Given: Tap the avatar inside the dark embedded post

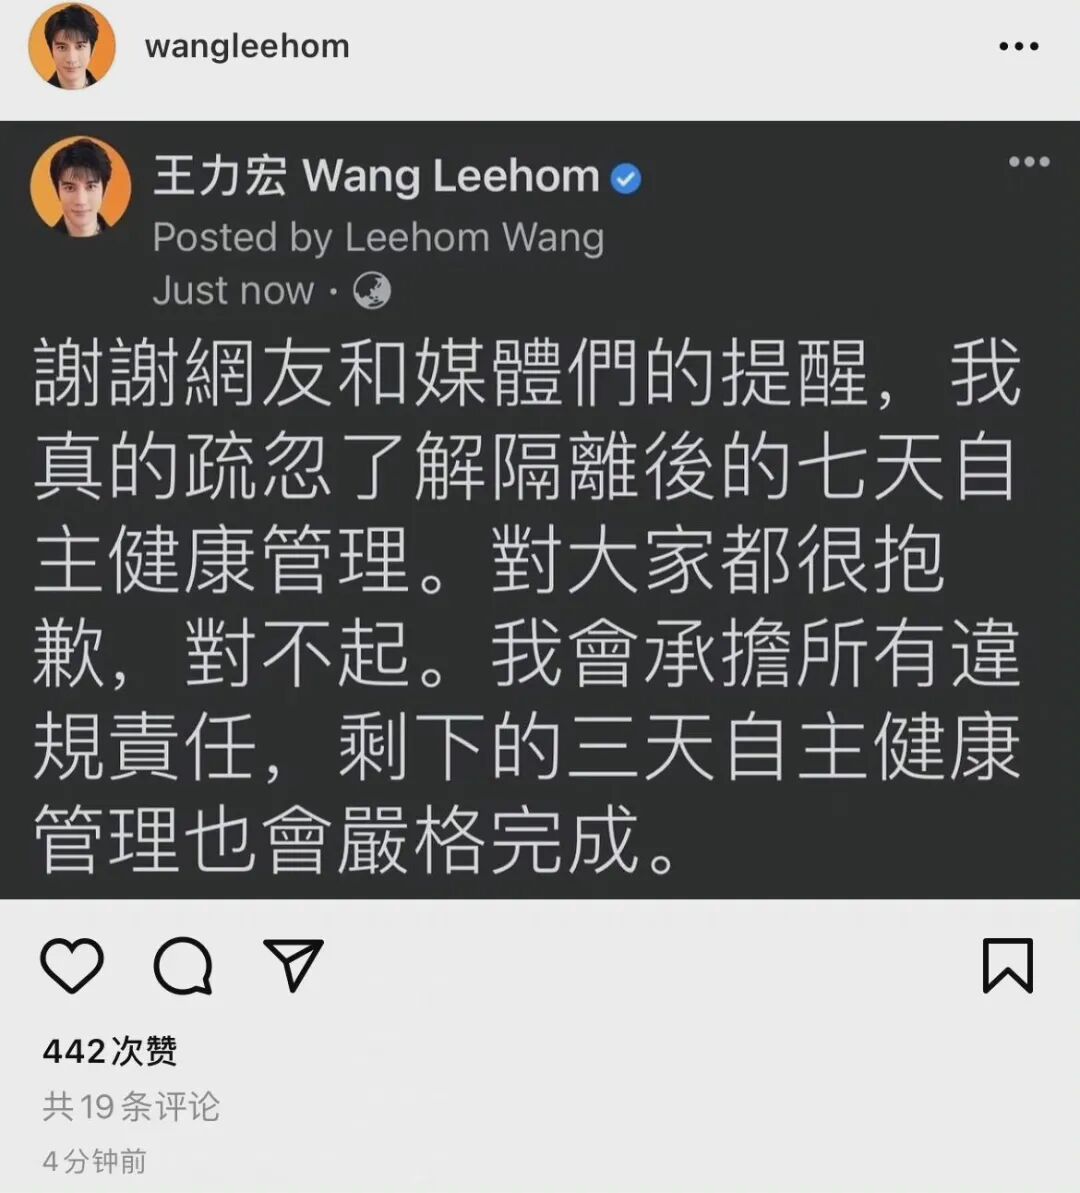Looking at the screenshot, I should coord(80,186).
